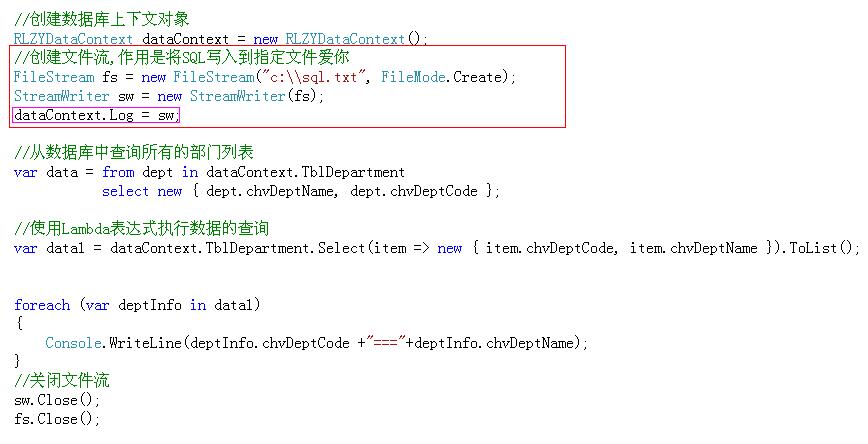The height and width of the screenshot is (444, 868).
Task: Click dept.chvDeptCode in the select clause
Action: (414, 192)
